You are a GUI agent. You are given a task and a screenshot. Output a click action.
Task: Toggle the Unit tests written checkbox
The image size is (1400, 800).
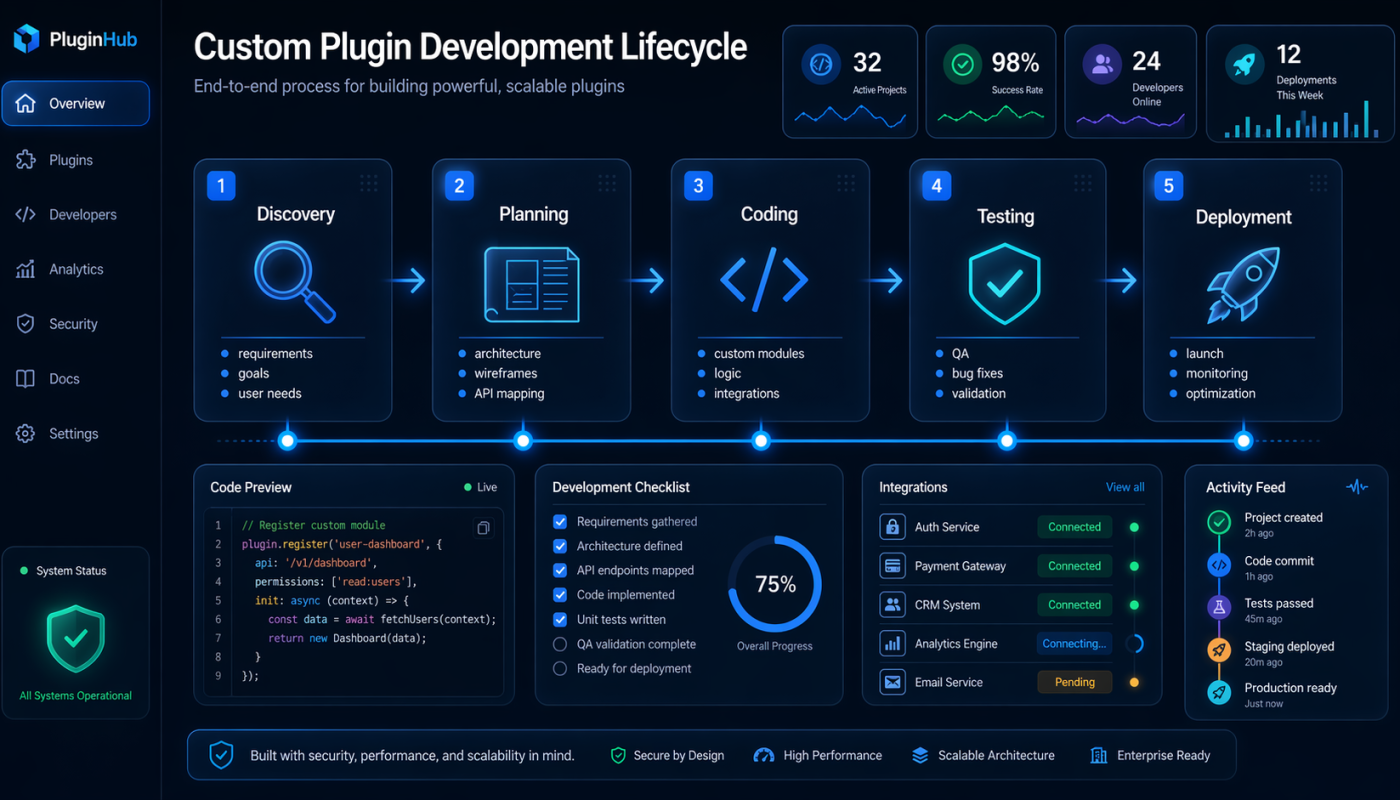pos(560,620)
